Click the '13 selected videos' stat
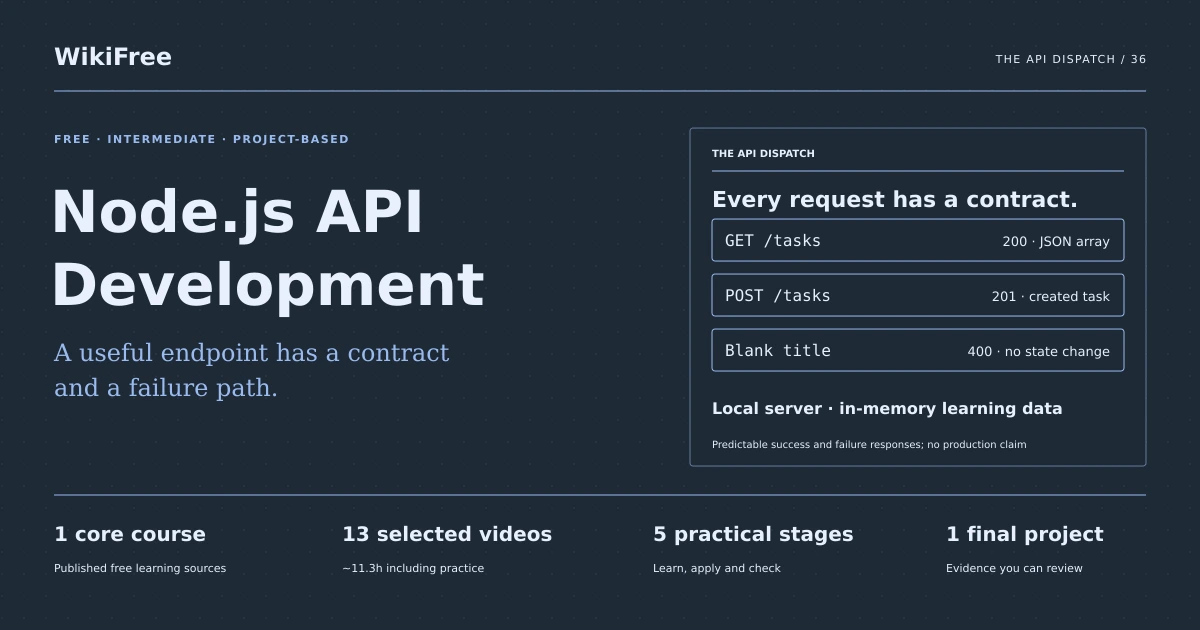The width and height of the screenshot is (1200, 630). 447,534
